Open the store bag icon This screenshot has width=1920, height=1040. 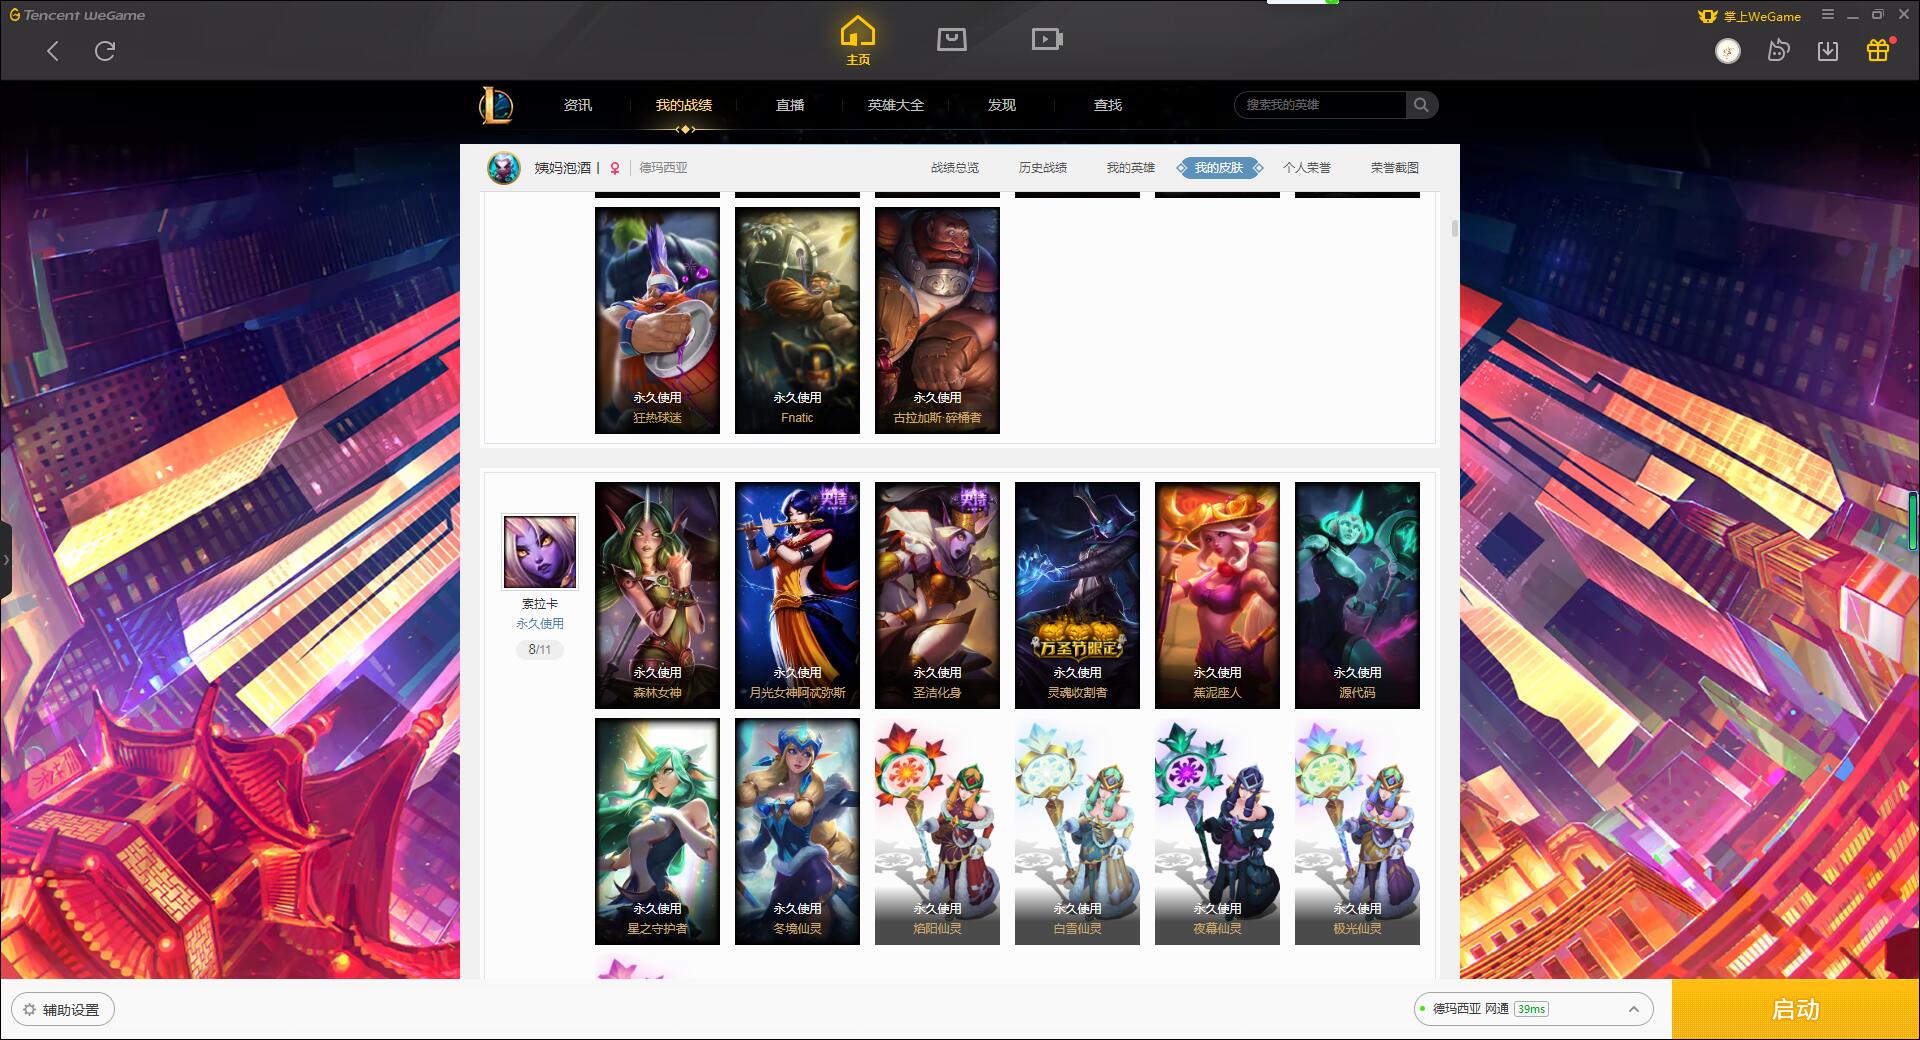click(x=952, y=40)
